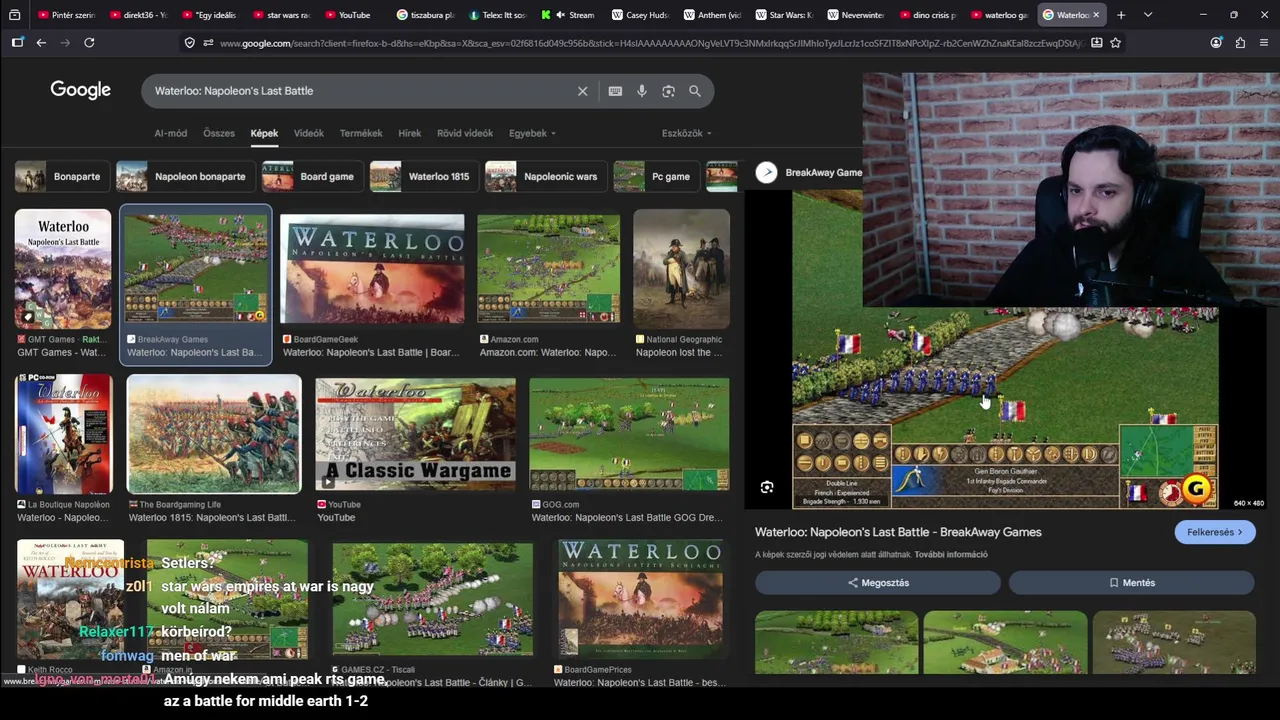The height and width of the screenshot is (720, 1280).
Task: Clear the search box with X icon
Action: click(x=582, y=91)
